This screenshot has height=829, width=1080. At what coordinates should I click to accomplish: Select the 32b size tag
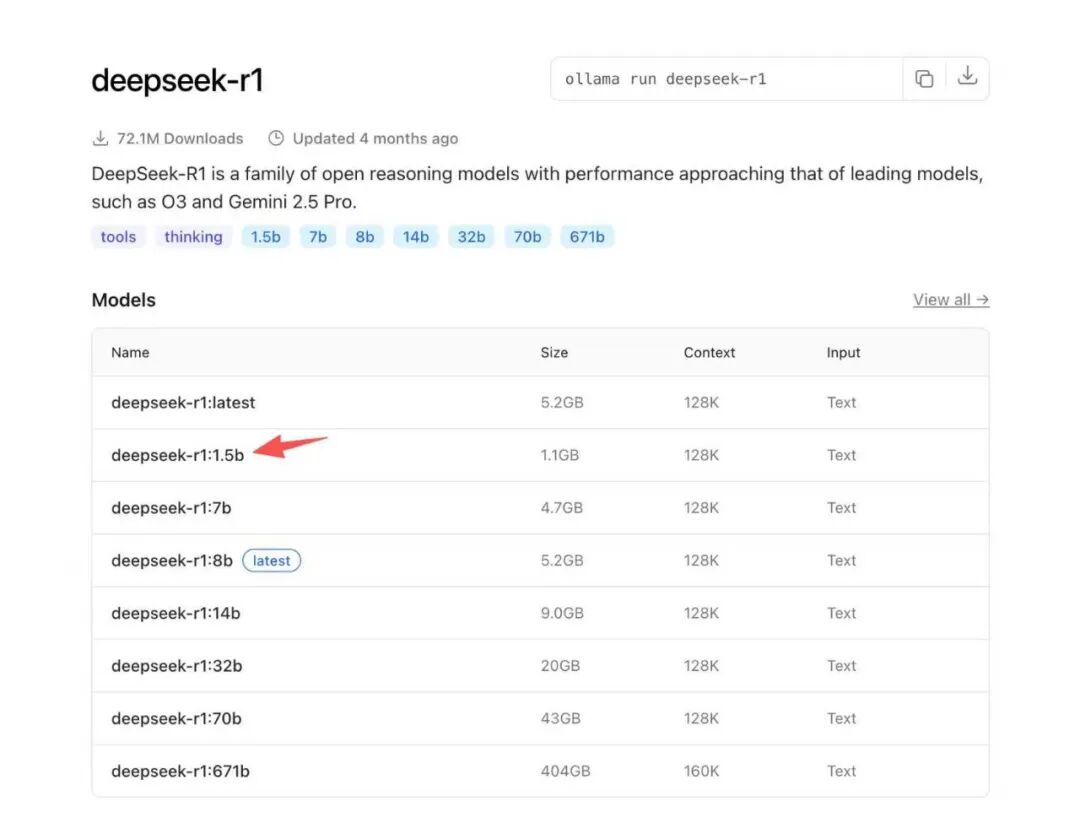471,237
